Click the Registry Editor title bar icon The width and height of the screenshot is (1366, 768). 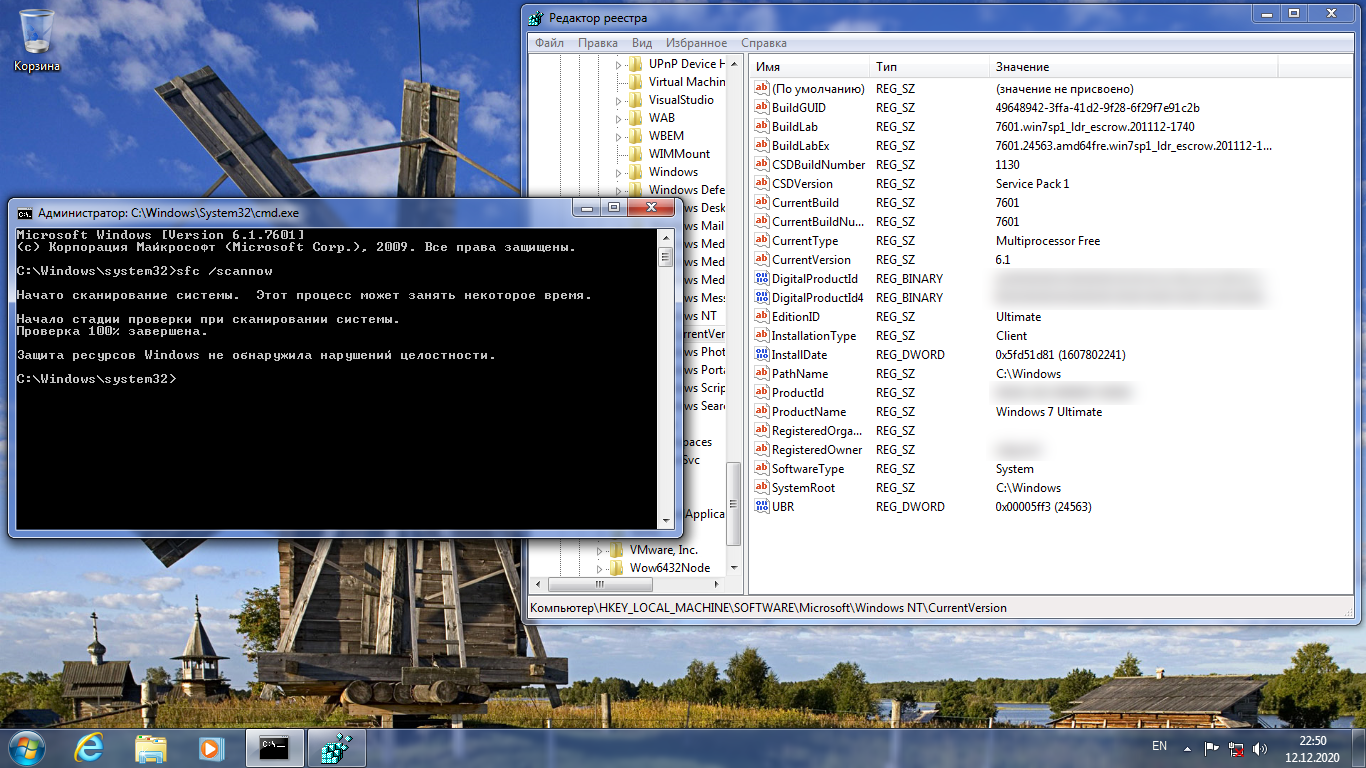(x=536, y=18)
